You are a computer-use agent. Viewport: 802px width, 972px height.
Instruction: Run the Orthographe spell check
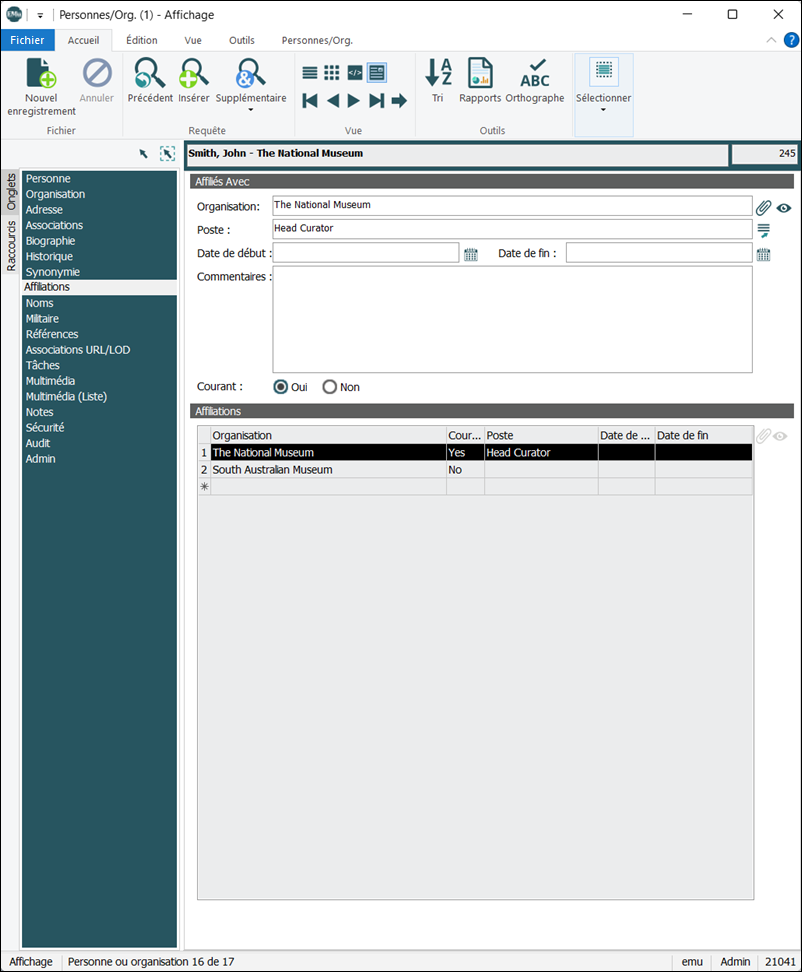[535, 73]
